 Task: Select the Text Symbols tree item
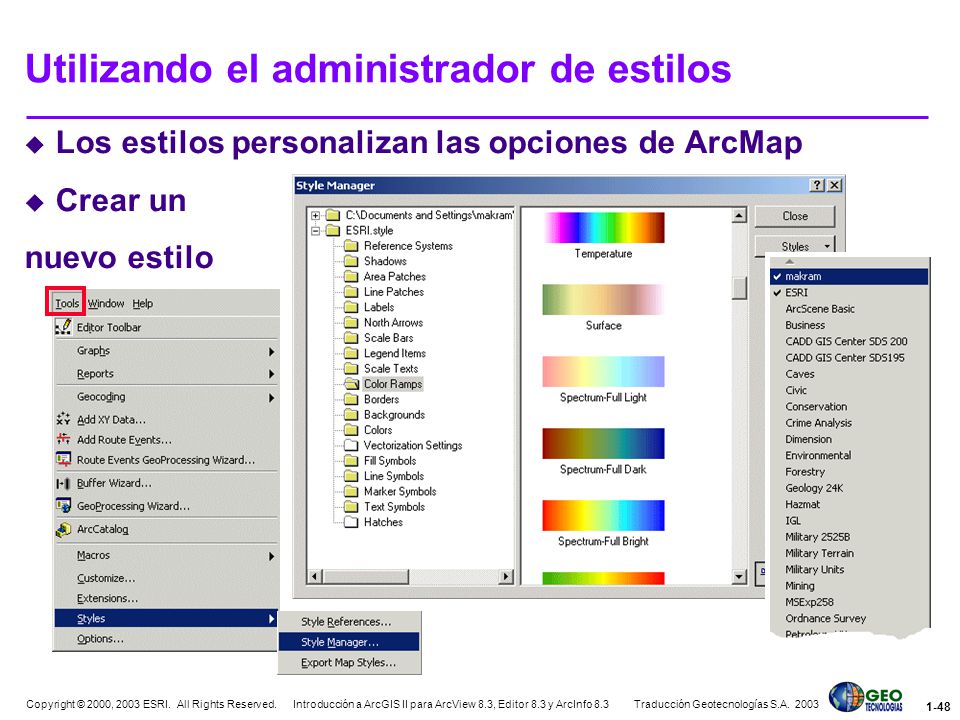tap(394, 507)
